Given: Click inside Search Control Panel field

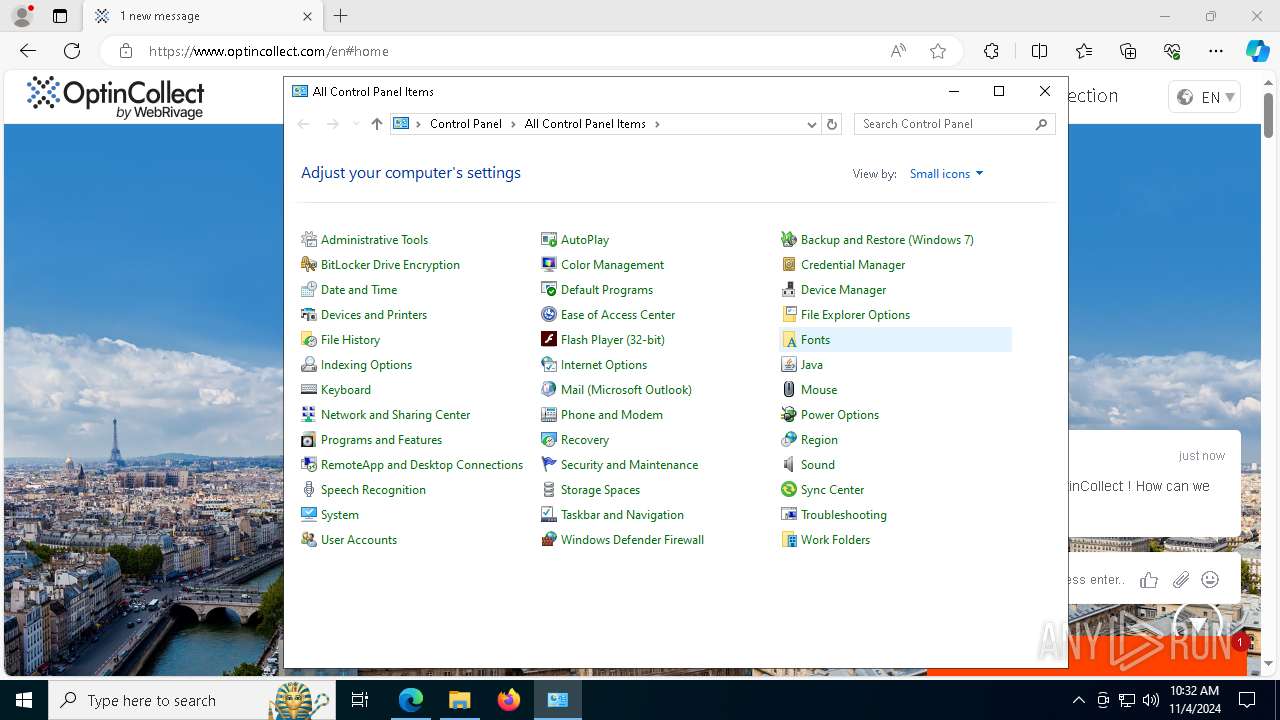Looking at the screenshot, I should click(x=945, y=124).
